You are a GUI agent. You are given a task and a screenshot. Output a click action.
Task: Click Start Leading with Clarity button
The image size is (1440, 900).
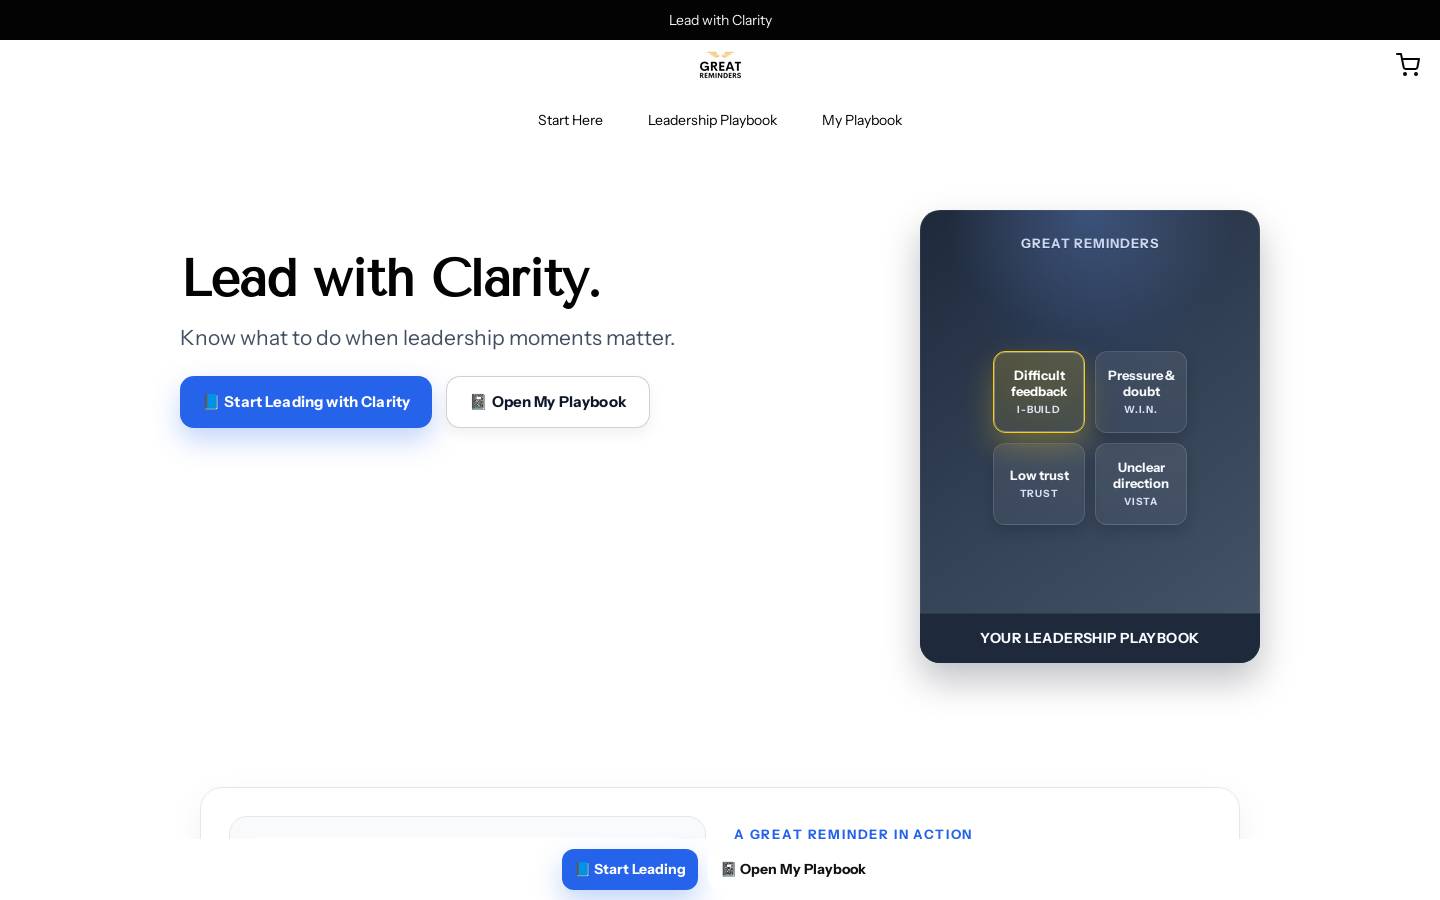pos(306,402)
